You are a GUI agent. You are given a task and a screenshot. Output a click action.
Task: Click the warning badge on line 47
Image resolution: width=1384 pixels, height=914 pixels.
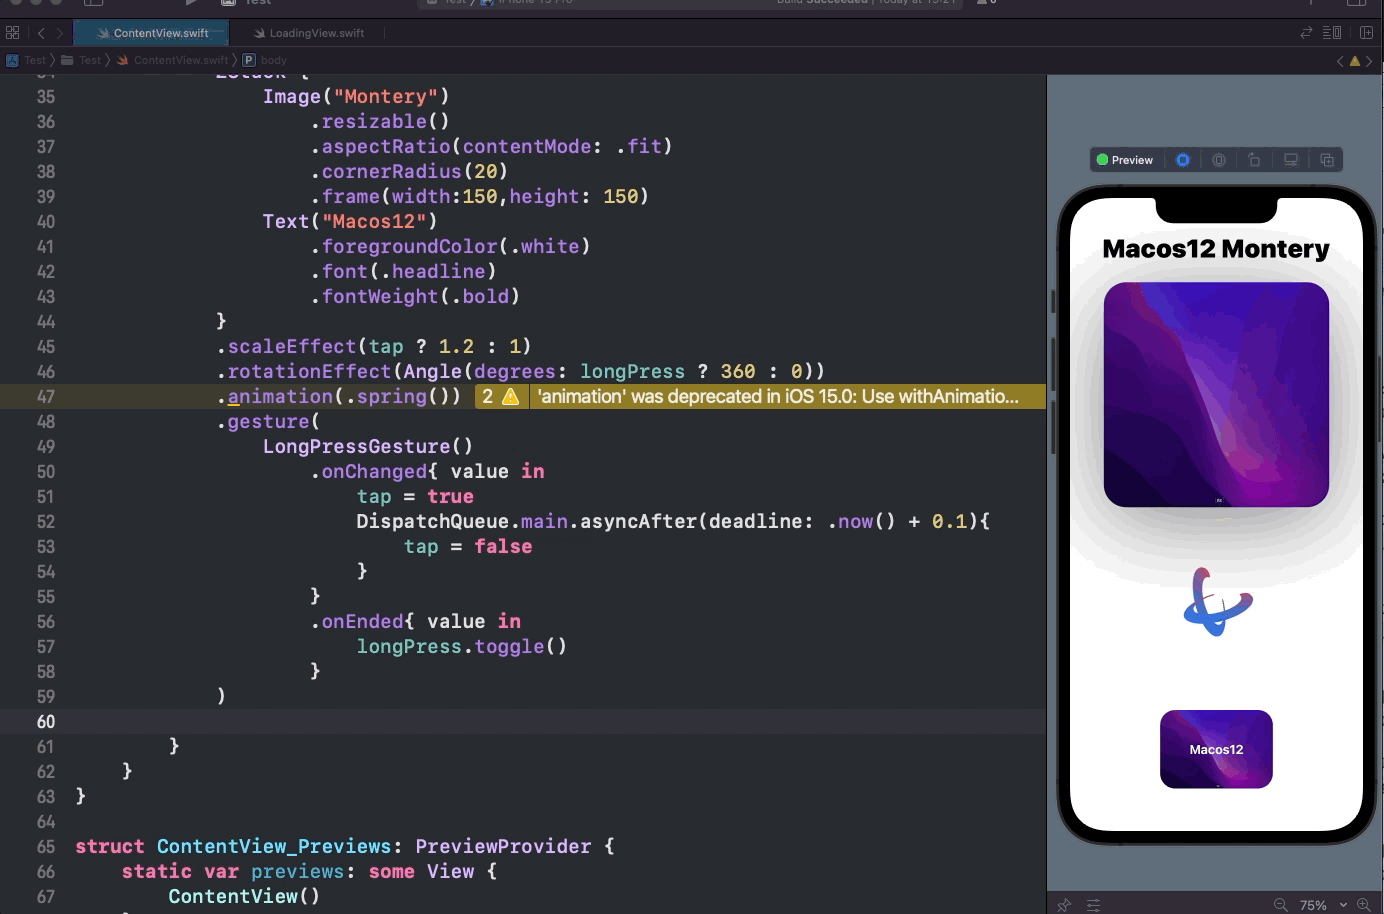tap(499, 397)
